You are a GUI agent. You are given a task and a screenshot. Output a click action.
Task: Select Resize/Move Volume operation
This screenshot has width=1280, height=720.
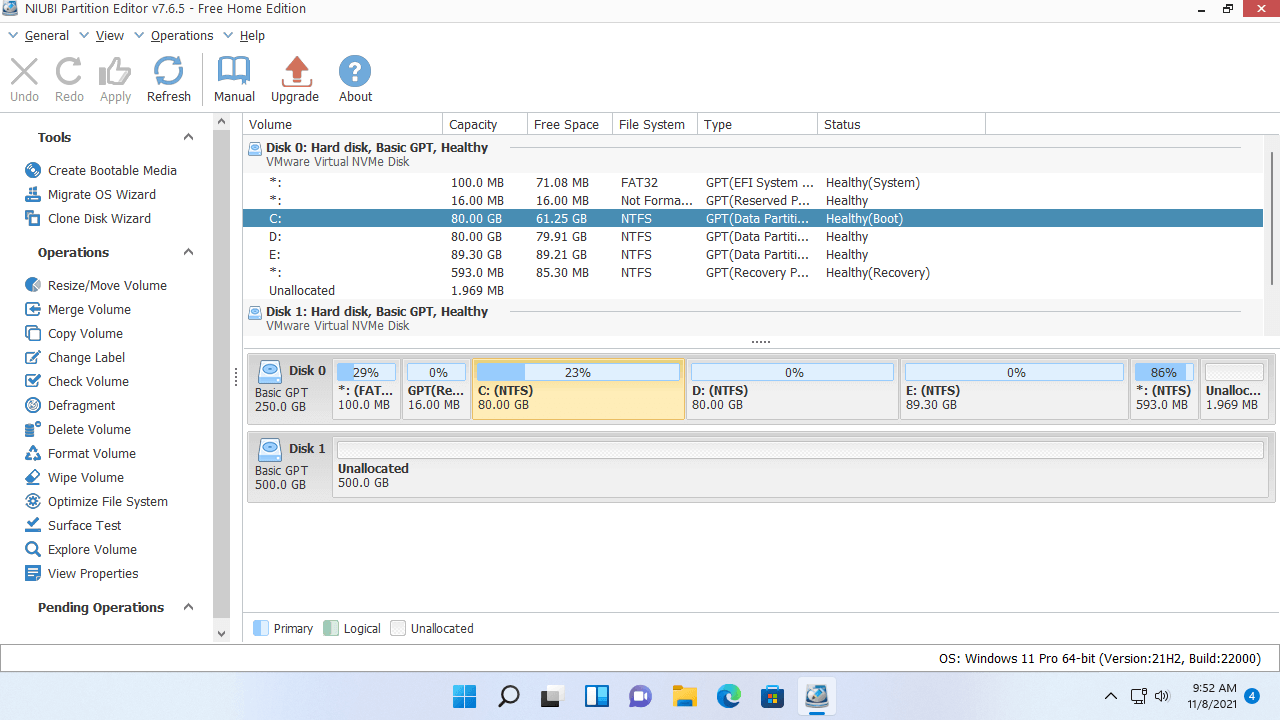click(x=107, y=286)
